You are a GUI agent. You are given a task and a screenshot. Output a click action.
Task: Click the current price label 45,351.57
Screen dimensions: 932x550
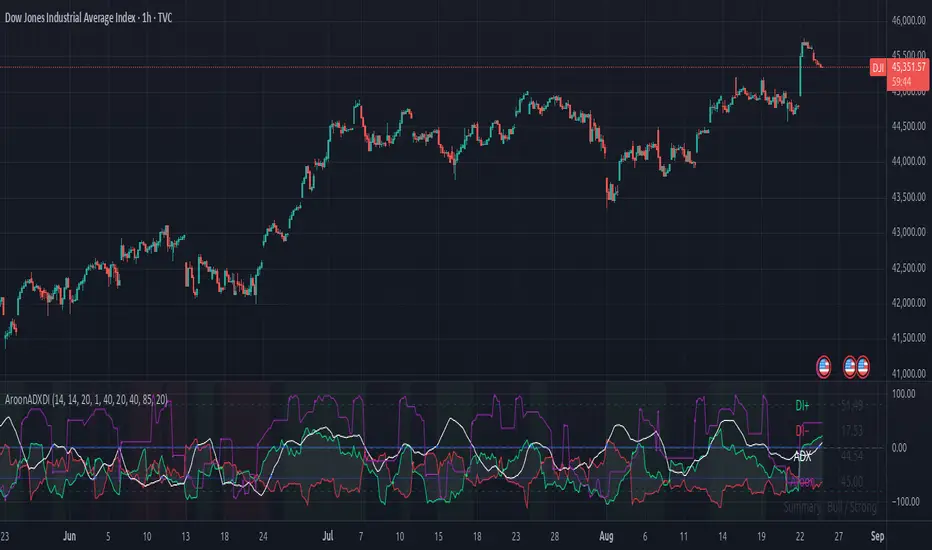pos(908,67)
